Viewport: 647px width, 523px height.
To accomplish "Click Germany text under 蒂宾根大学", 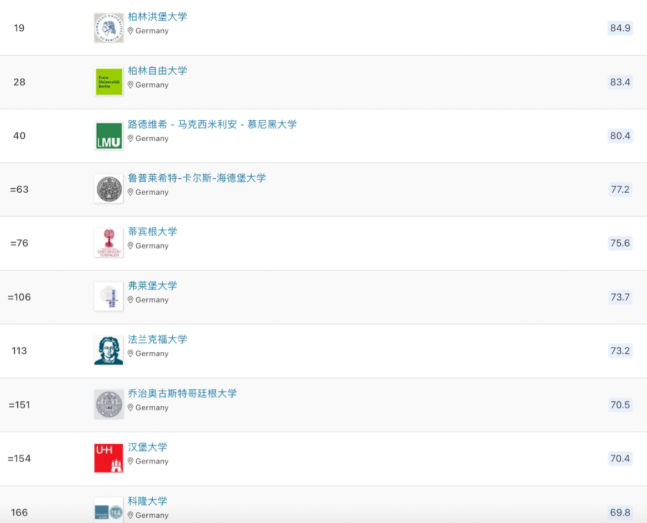I will click(x=152, y=246).
